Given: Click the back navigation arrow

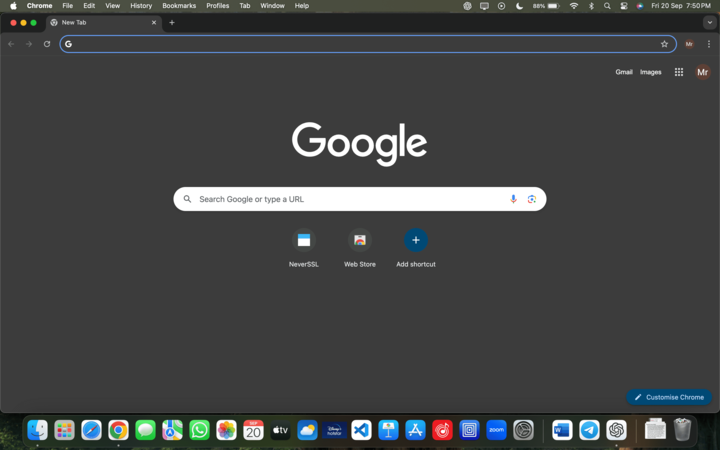Looking at the screenshot, I should (x=11, y=44).
